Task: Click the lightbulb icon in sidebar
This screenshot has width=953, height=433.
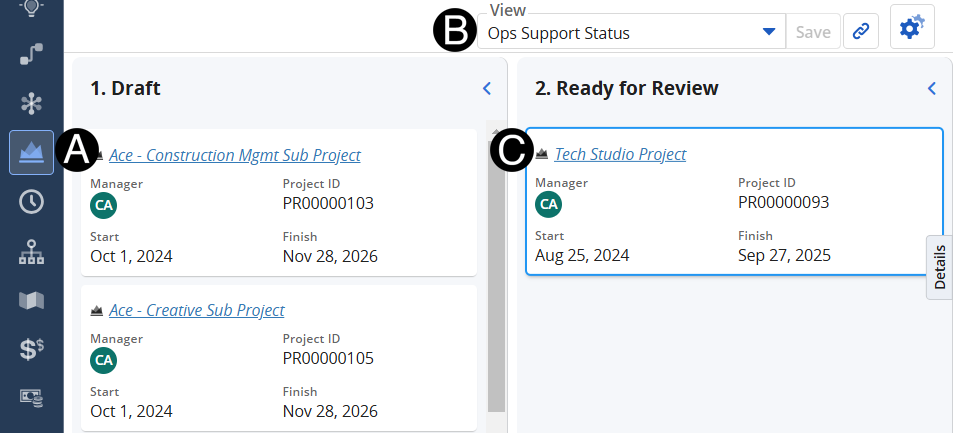Action: click(31, 8)
